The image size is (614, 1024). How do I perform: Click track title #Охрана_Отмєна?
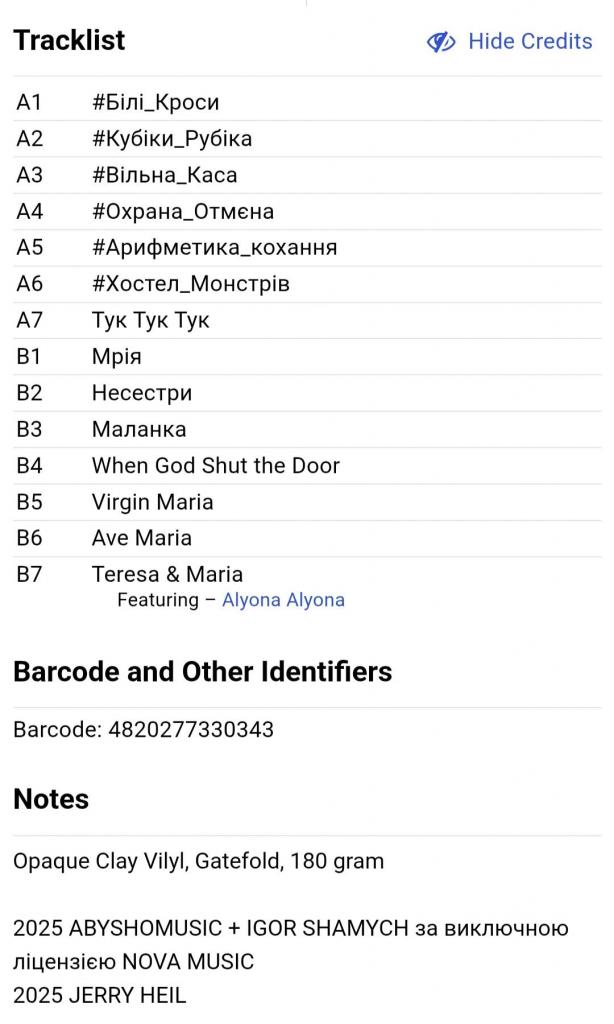(182, 211)
